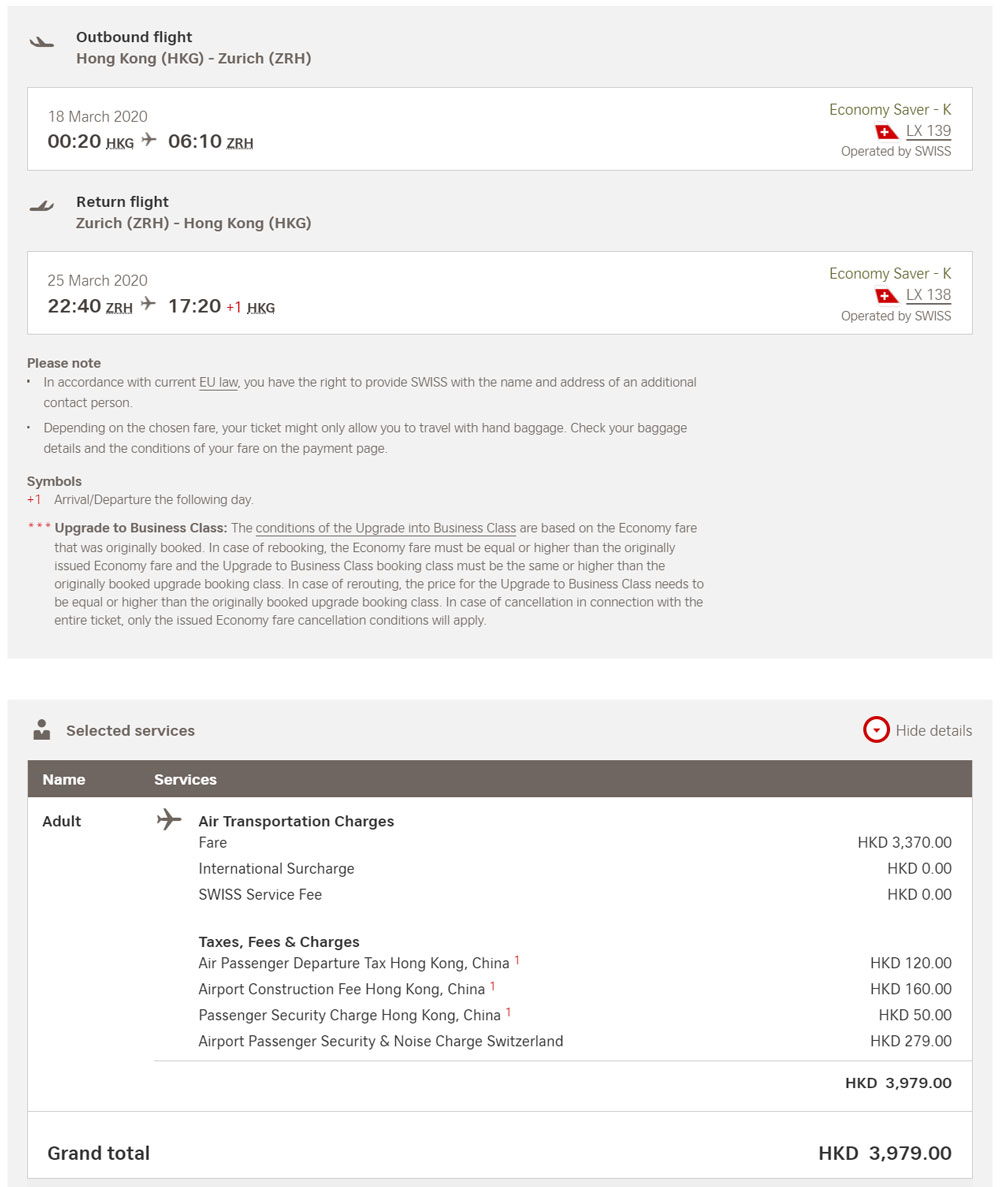Click the Name column header
This screenshot has width=1000, height=1187.
64,779
